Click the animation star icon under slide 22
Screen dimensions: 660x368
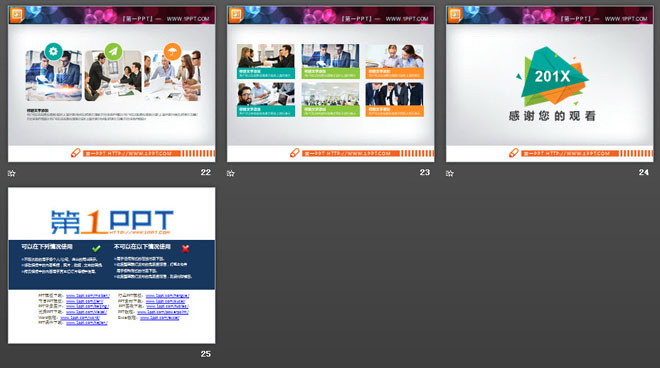coord(11,173)
